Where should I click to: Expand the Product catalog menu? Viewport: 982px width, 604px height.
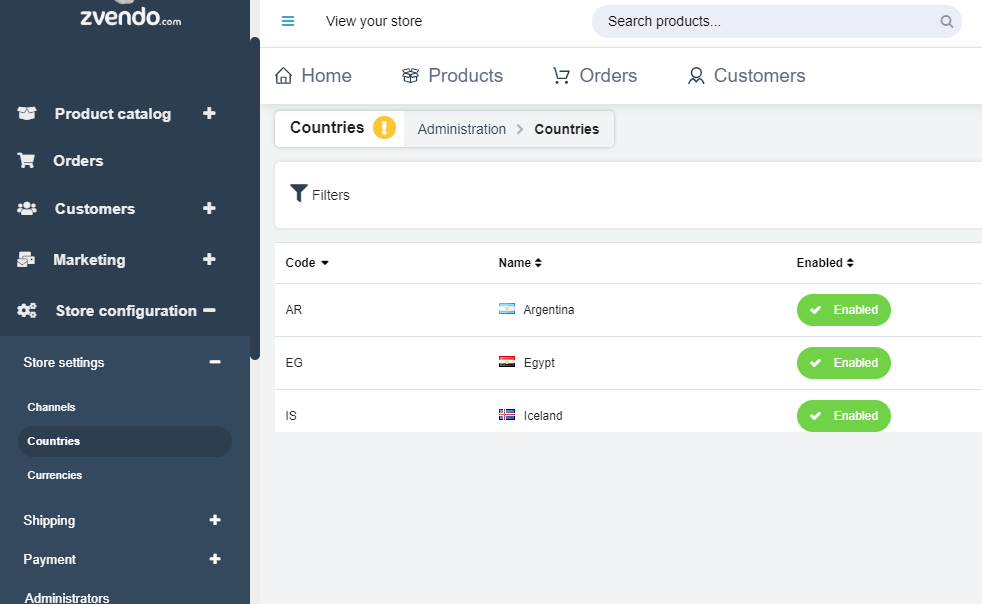pyautogui.click(x=209, y=113)
